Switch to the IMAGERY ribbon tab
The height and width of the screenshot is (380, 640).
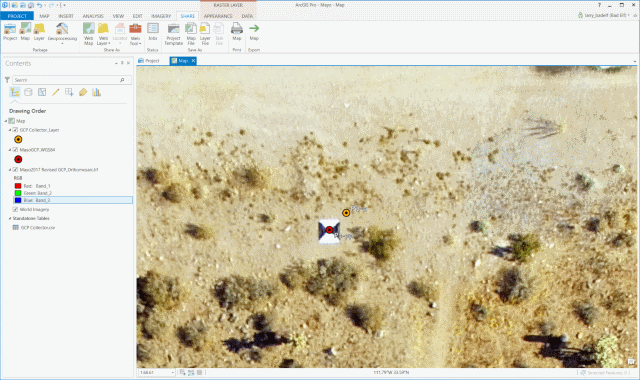click(x=161, y=16)
